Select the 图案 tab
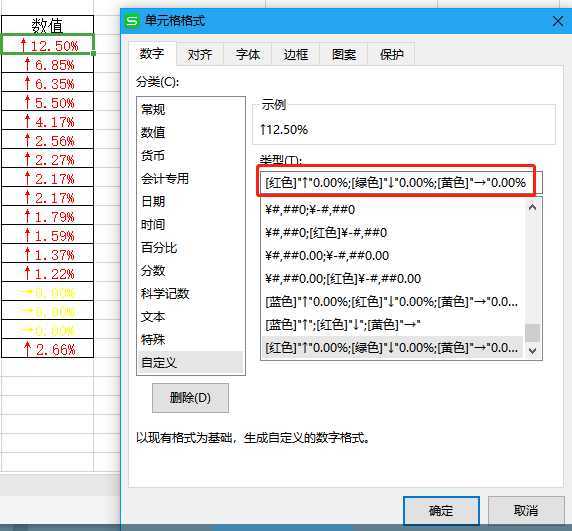This screenshot has height=531, width=572. coord(344,55)
